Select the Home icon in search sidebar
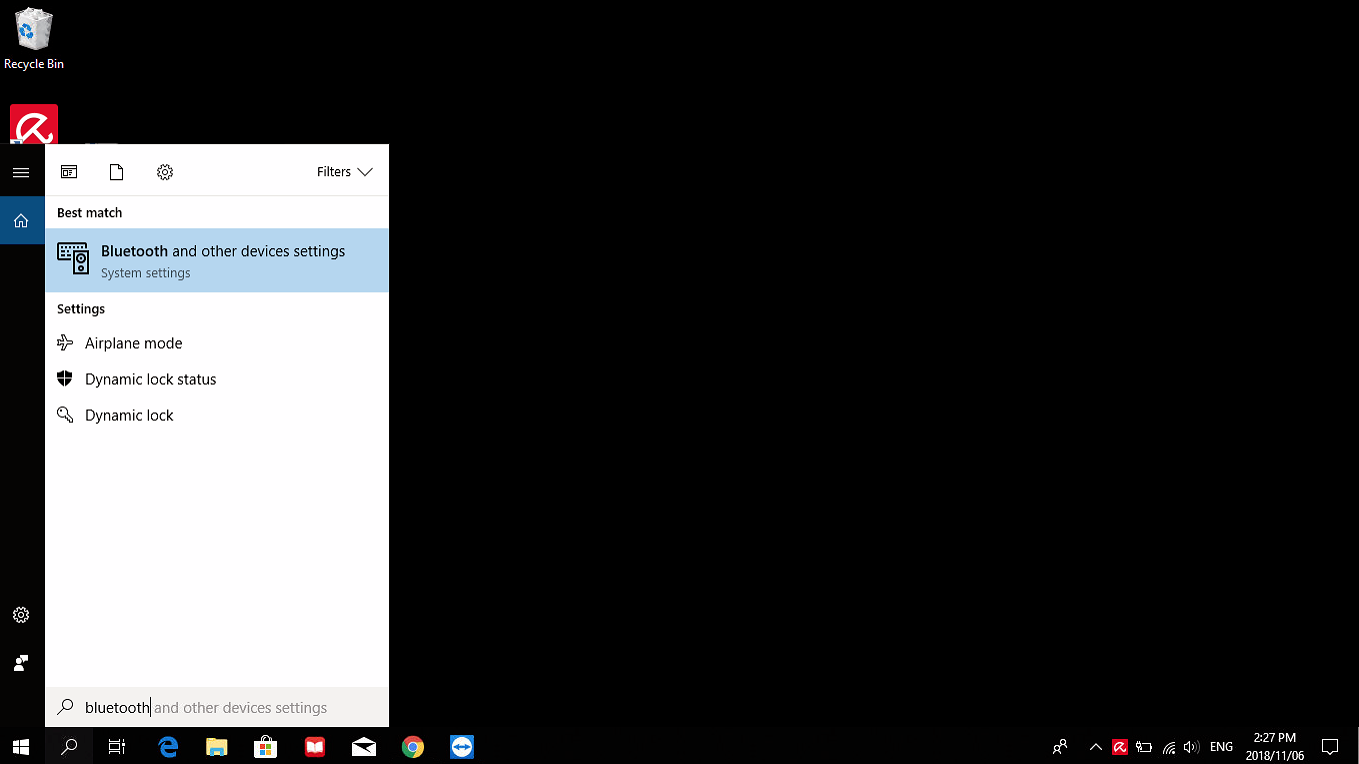The height and width of the screenshot is (764, 1359). click(x=21, y=221)
